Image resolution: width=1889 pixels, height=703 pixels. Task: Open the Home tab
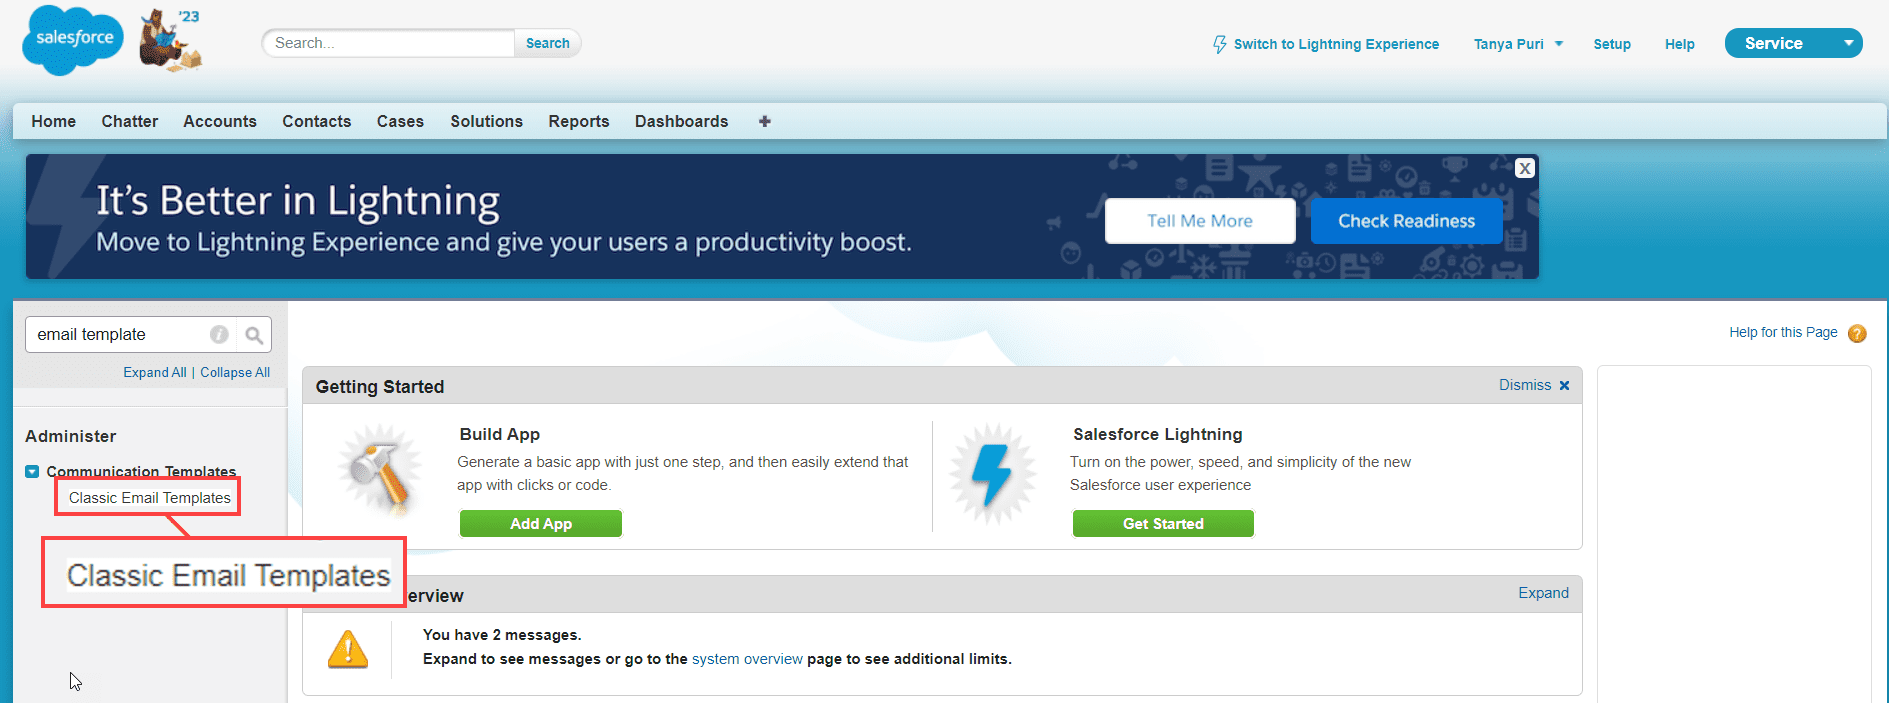53,121
